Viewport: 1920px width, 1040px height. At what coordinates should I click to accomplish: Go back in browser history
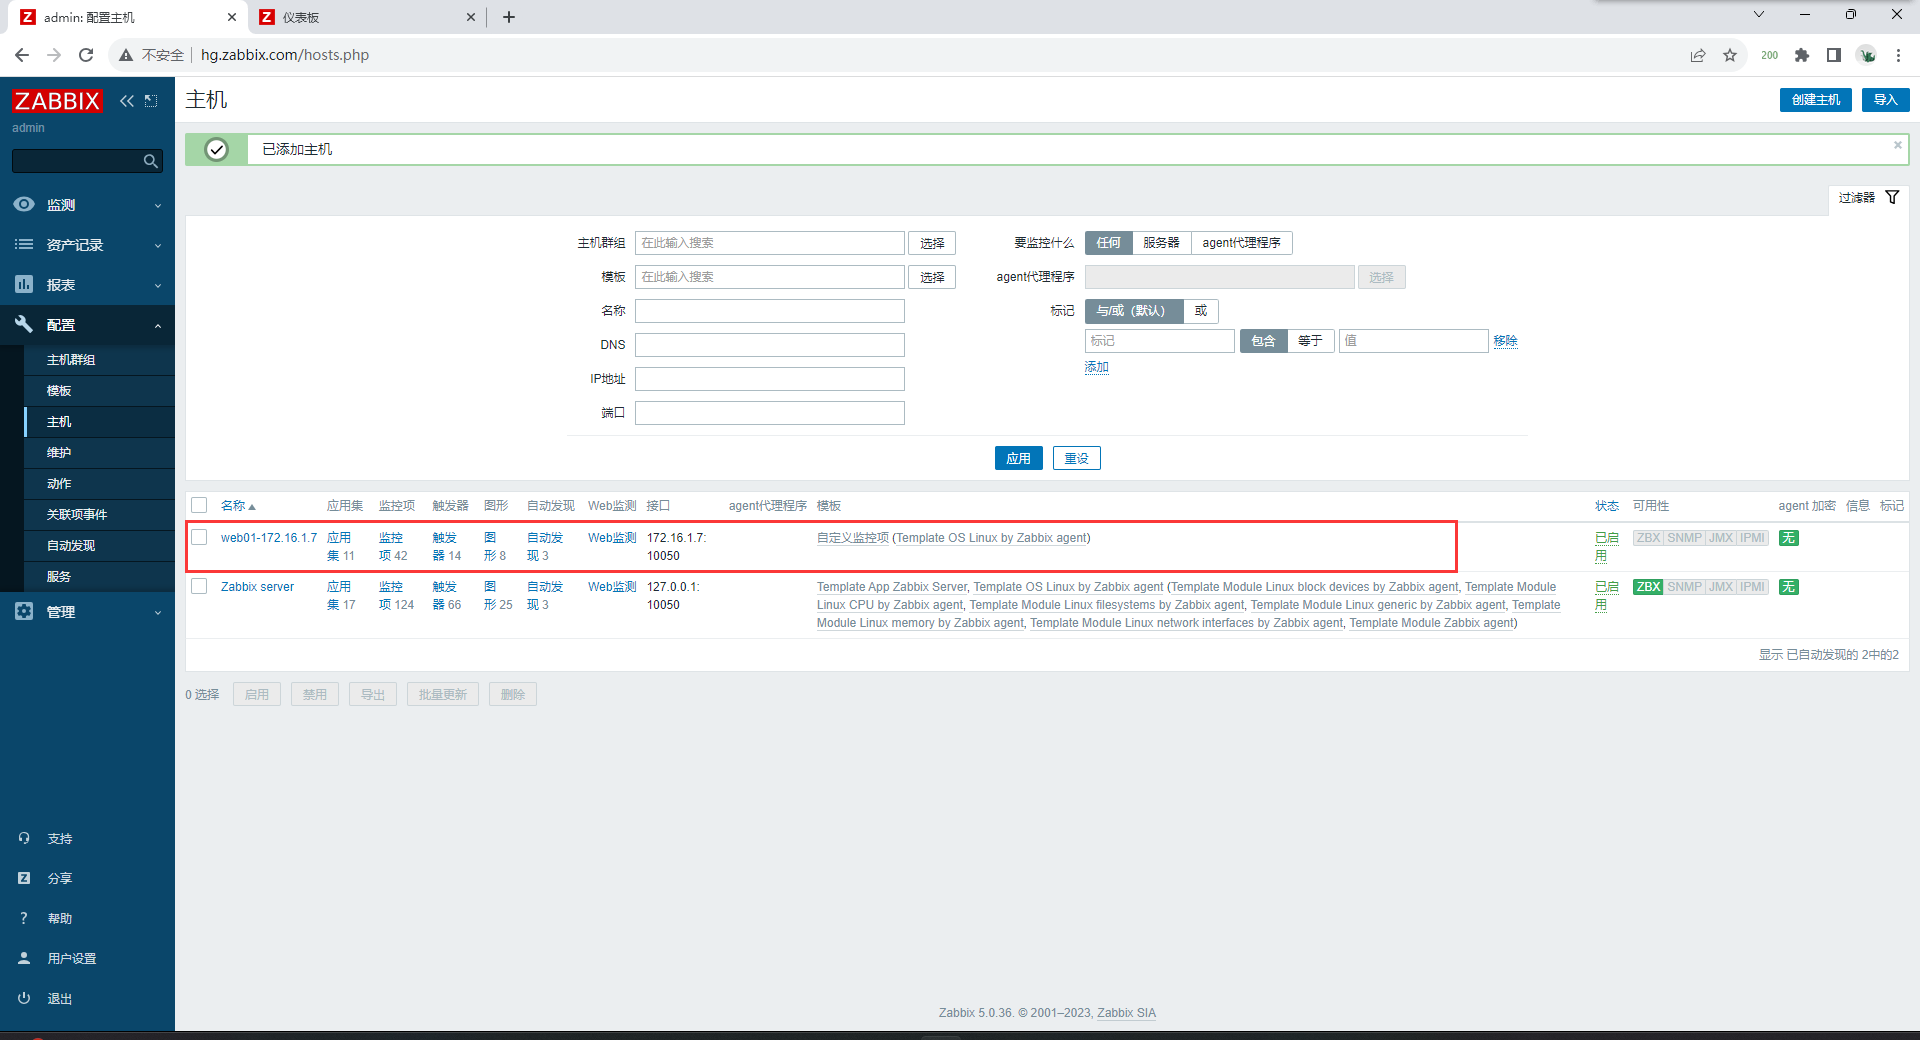pyautogui.click(x=22, y=55)
